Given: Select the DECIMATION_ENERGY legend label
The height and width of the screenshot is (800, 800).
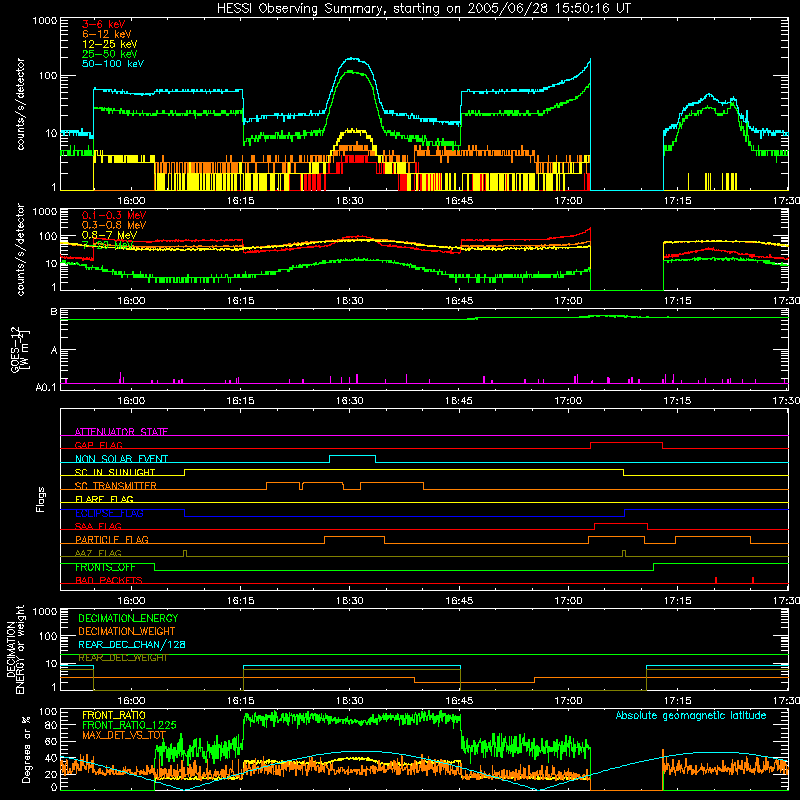Looking at the screenshot, I should tap(128, 618).
